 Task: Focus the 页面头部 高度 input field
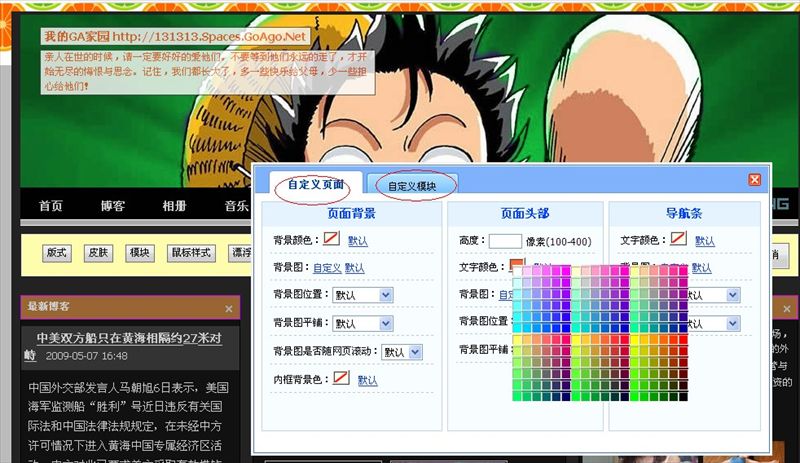click(505, 241)
